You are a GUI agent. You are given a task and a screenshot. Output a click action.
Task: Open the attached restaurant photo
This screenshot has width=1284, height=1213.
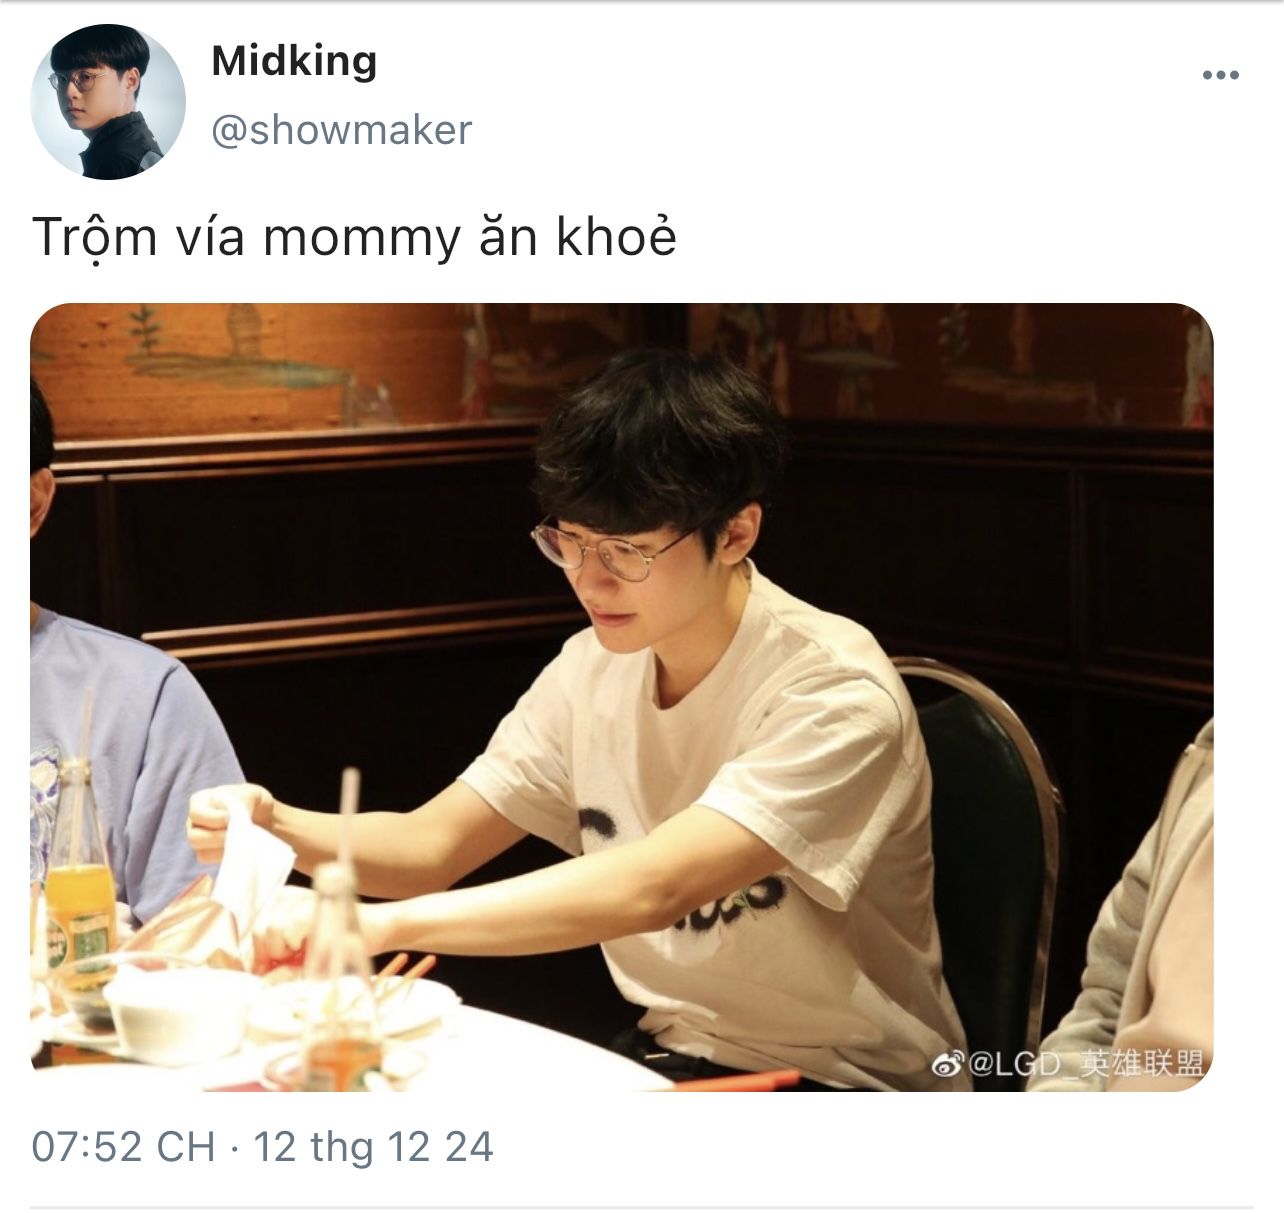pyautogui.click(x=621, y=696)
